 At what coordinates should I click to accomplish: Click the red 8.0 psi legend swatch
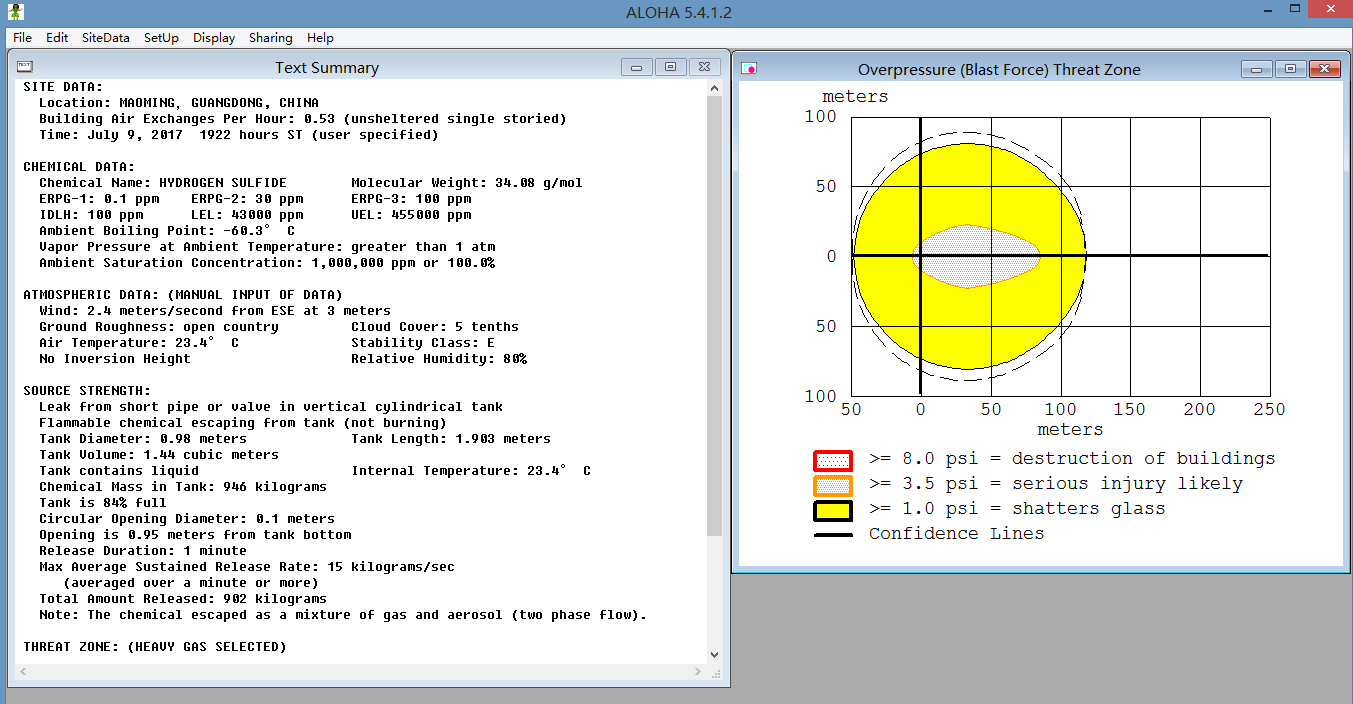[x=832, y=460]
